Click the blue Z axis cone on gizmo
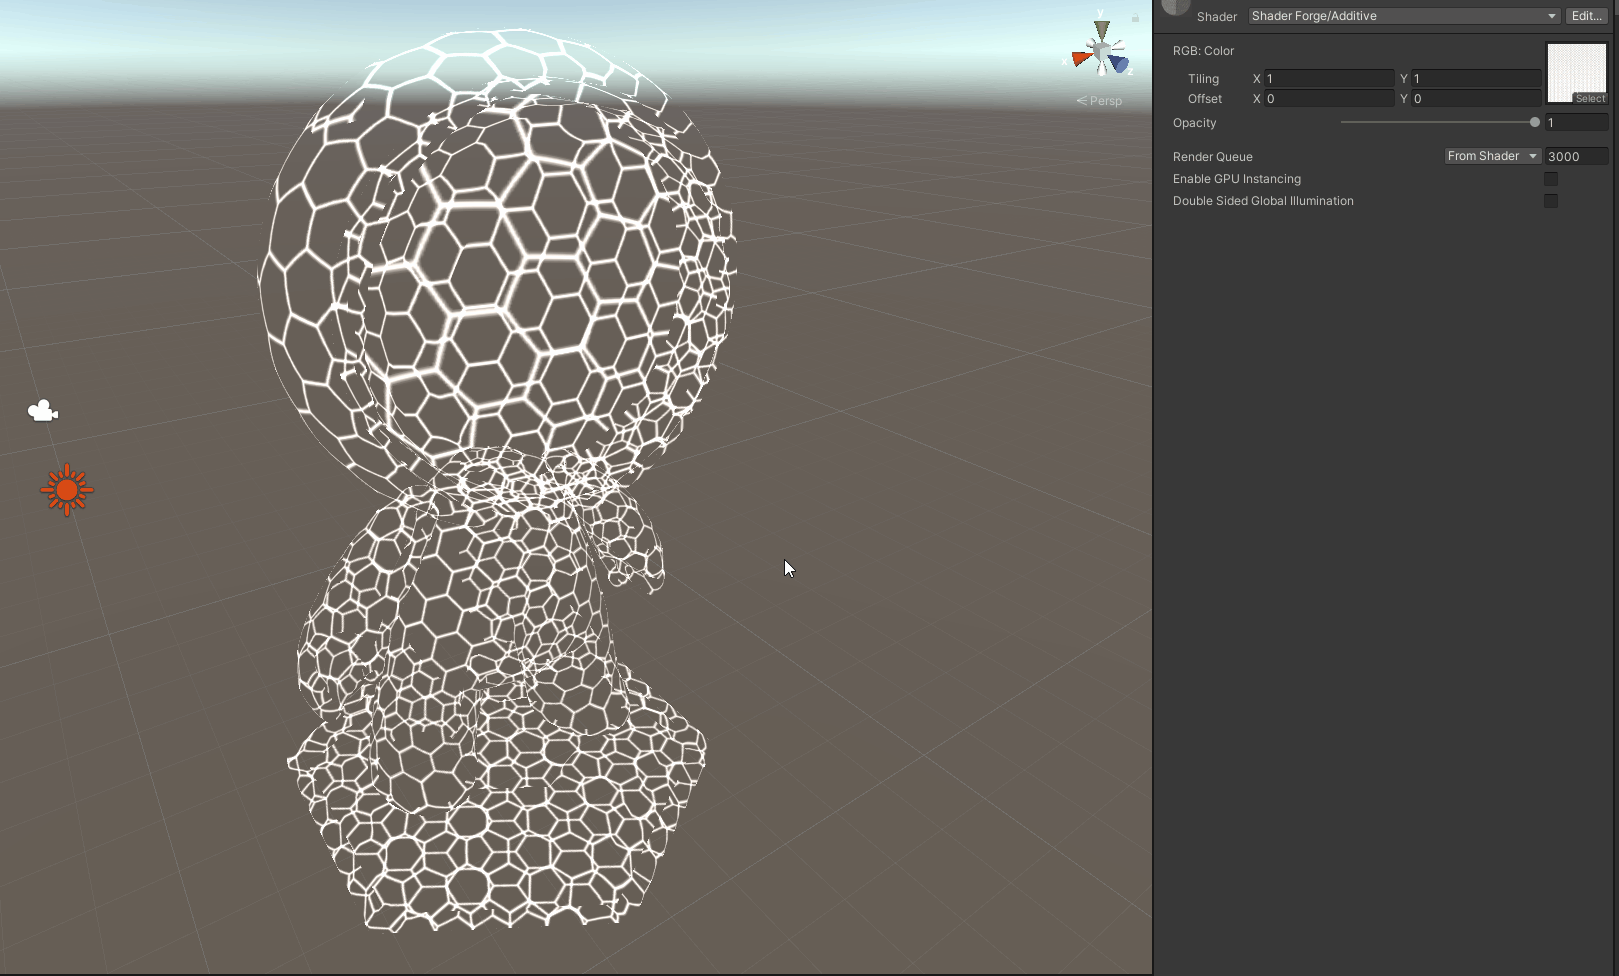Image resolution: width=1619 pixels, height=976 pixels. point(1119,64)
